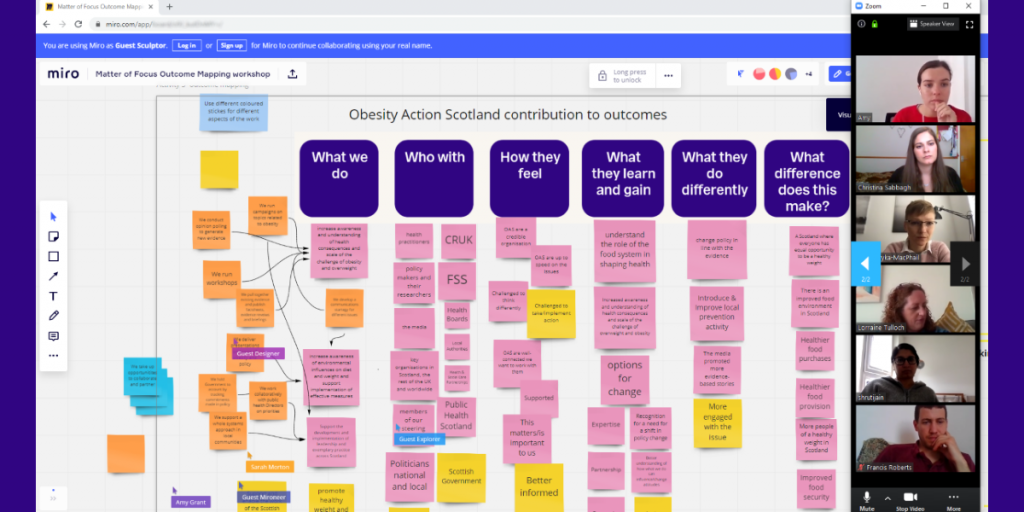
Task: Go forward in the browser
Action: tap(63, 24)
